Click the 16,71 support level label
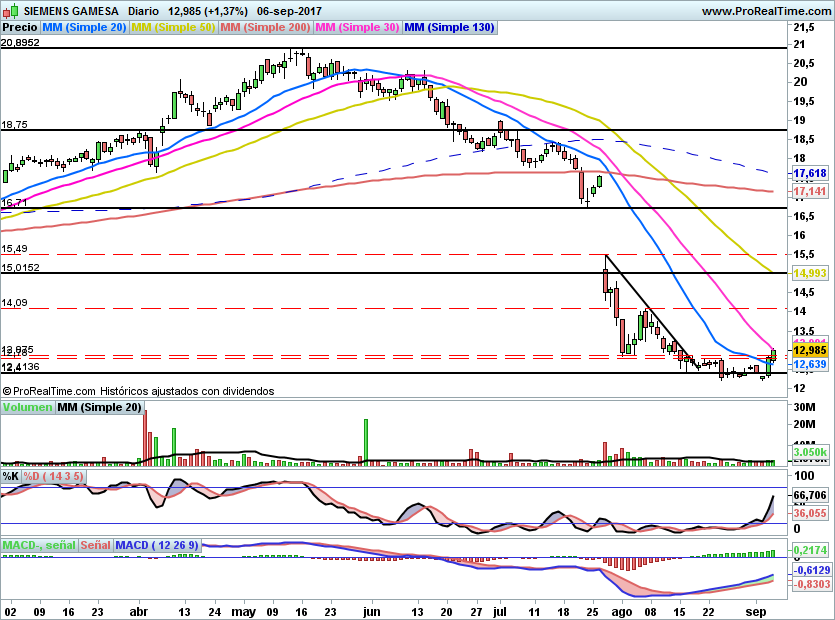This screenshot has height=620, width=835. 14,202
